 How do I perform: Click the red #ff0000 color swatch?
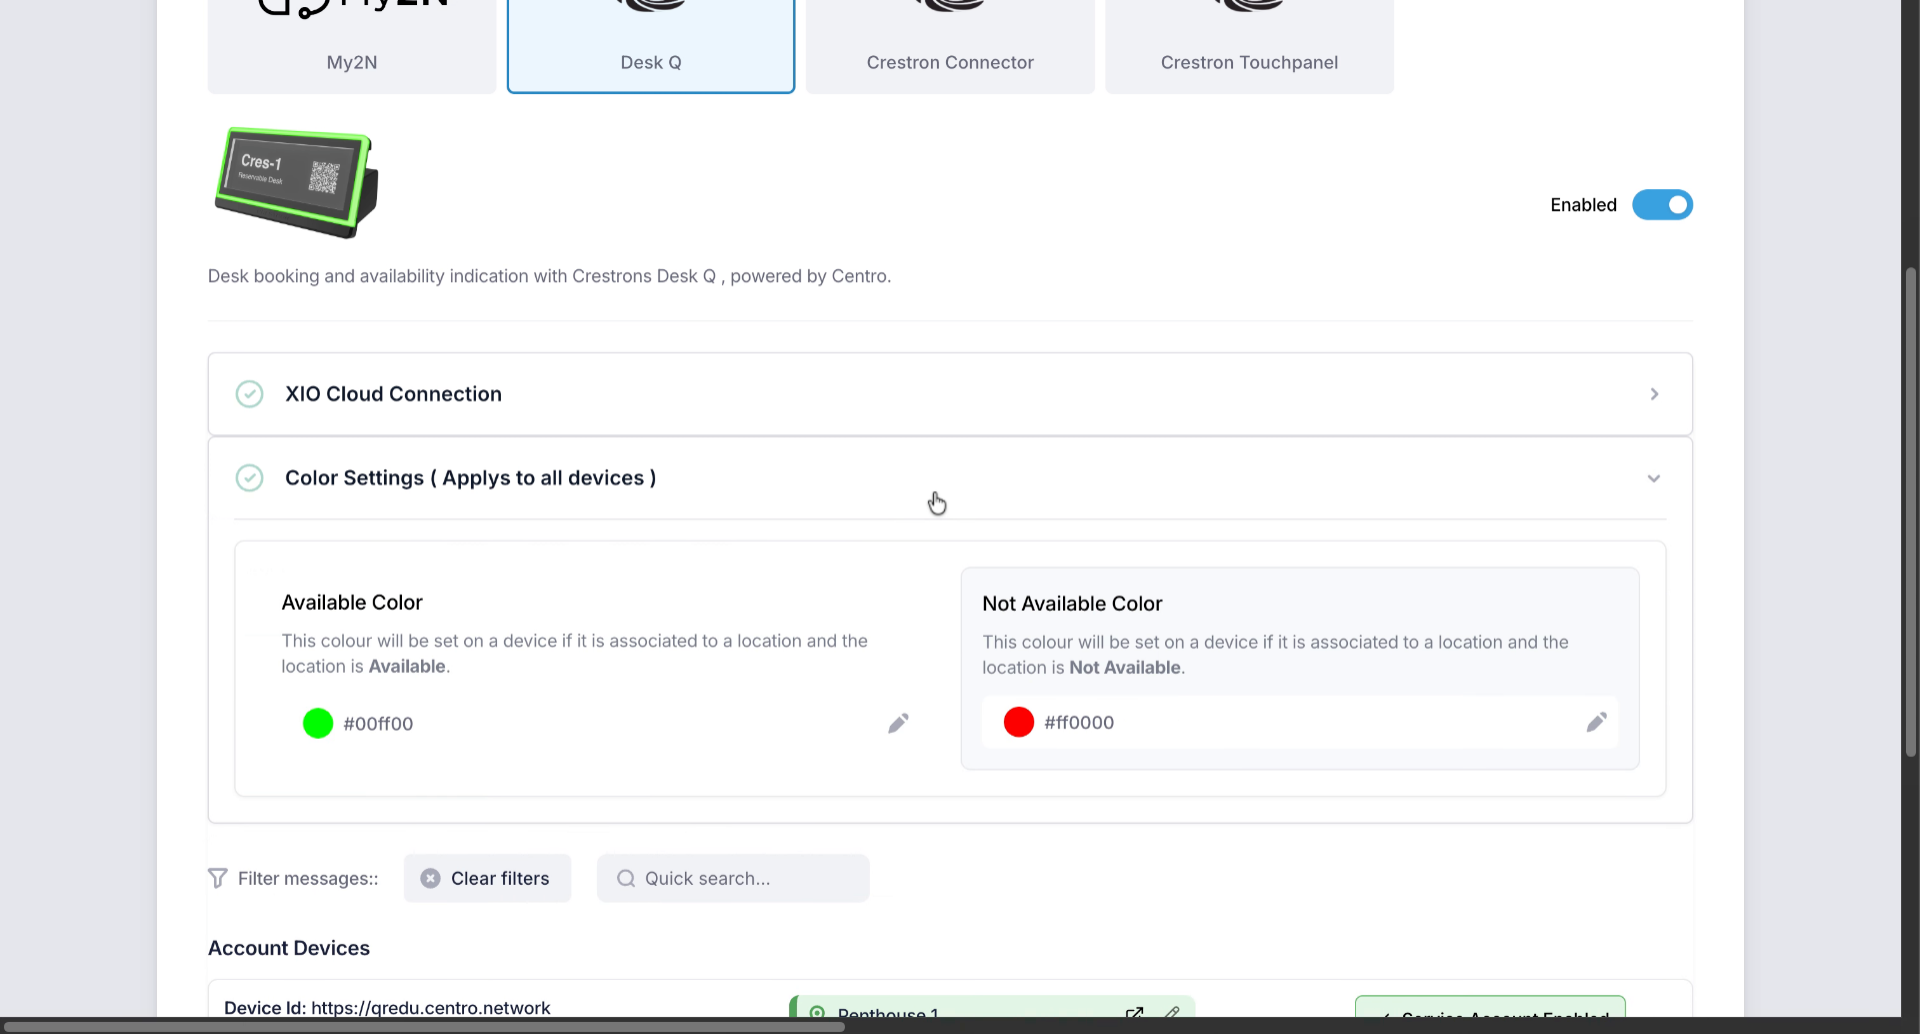pyautogui.click(x=1019, y=722)
